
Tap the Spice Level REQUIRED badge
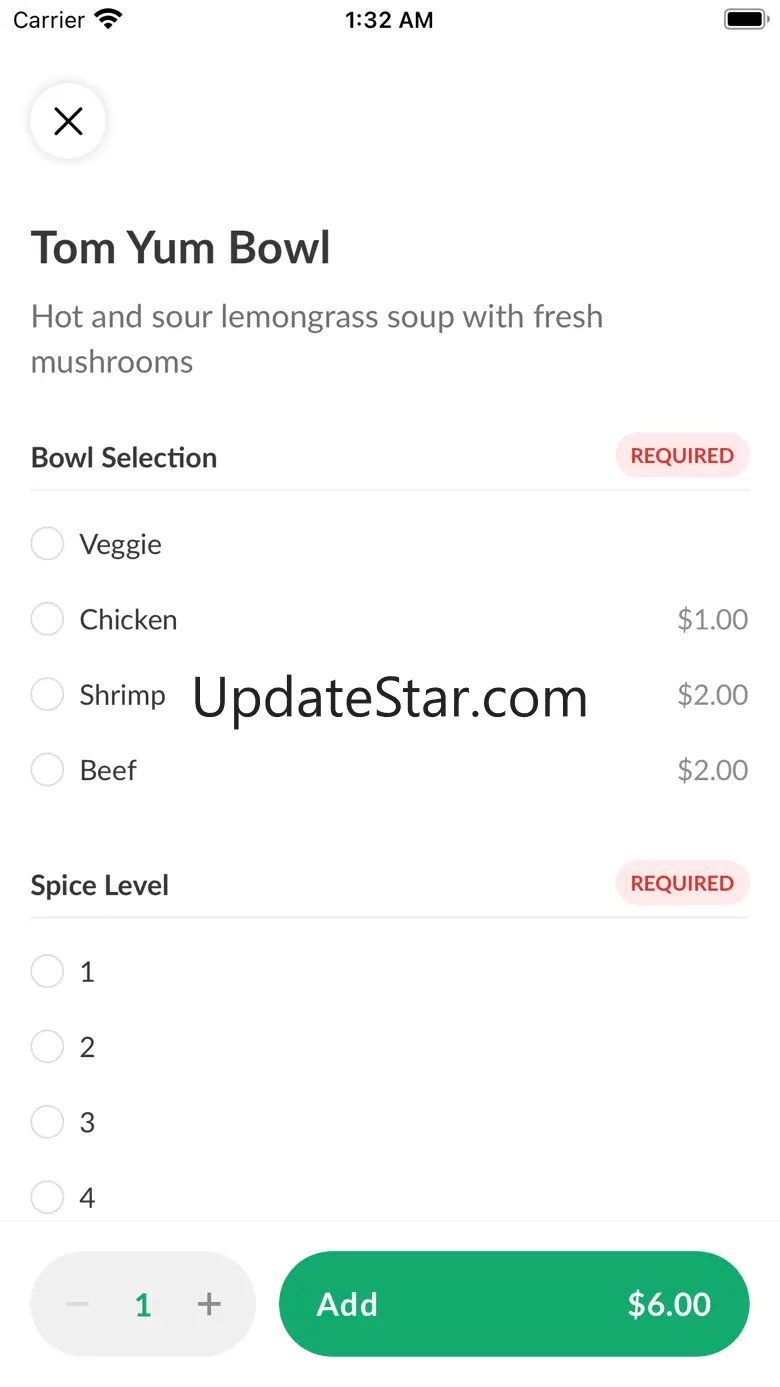point(682,884)
